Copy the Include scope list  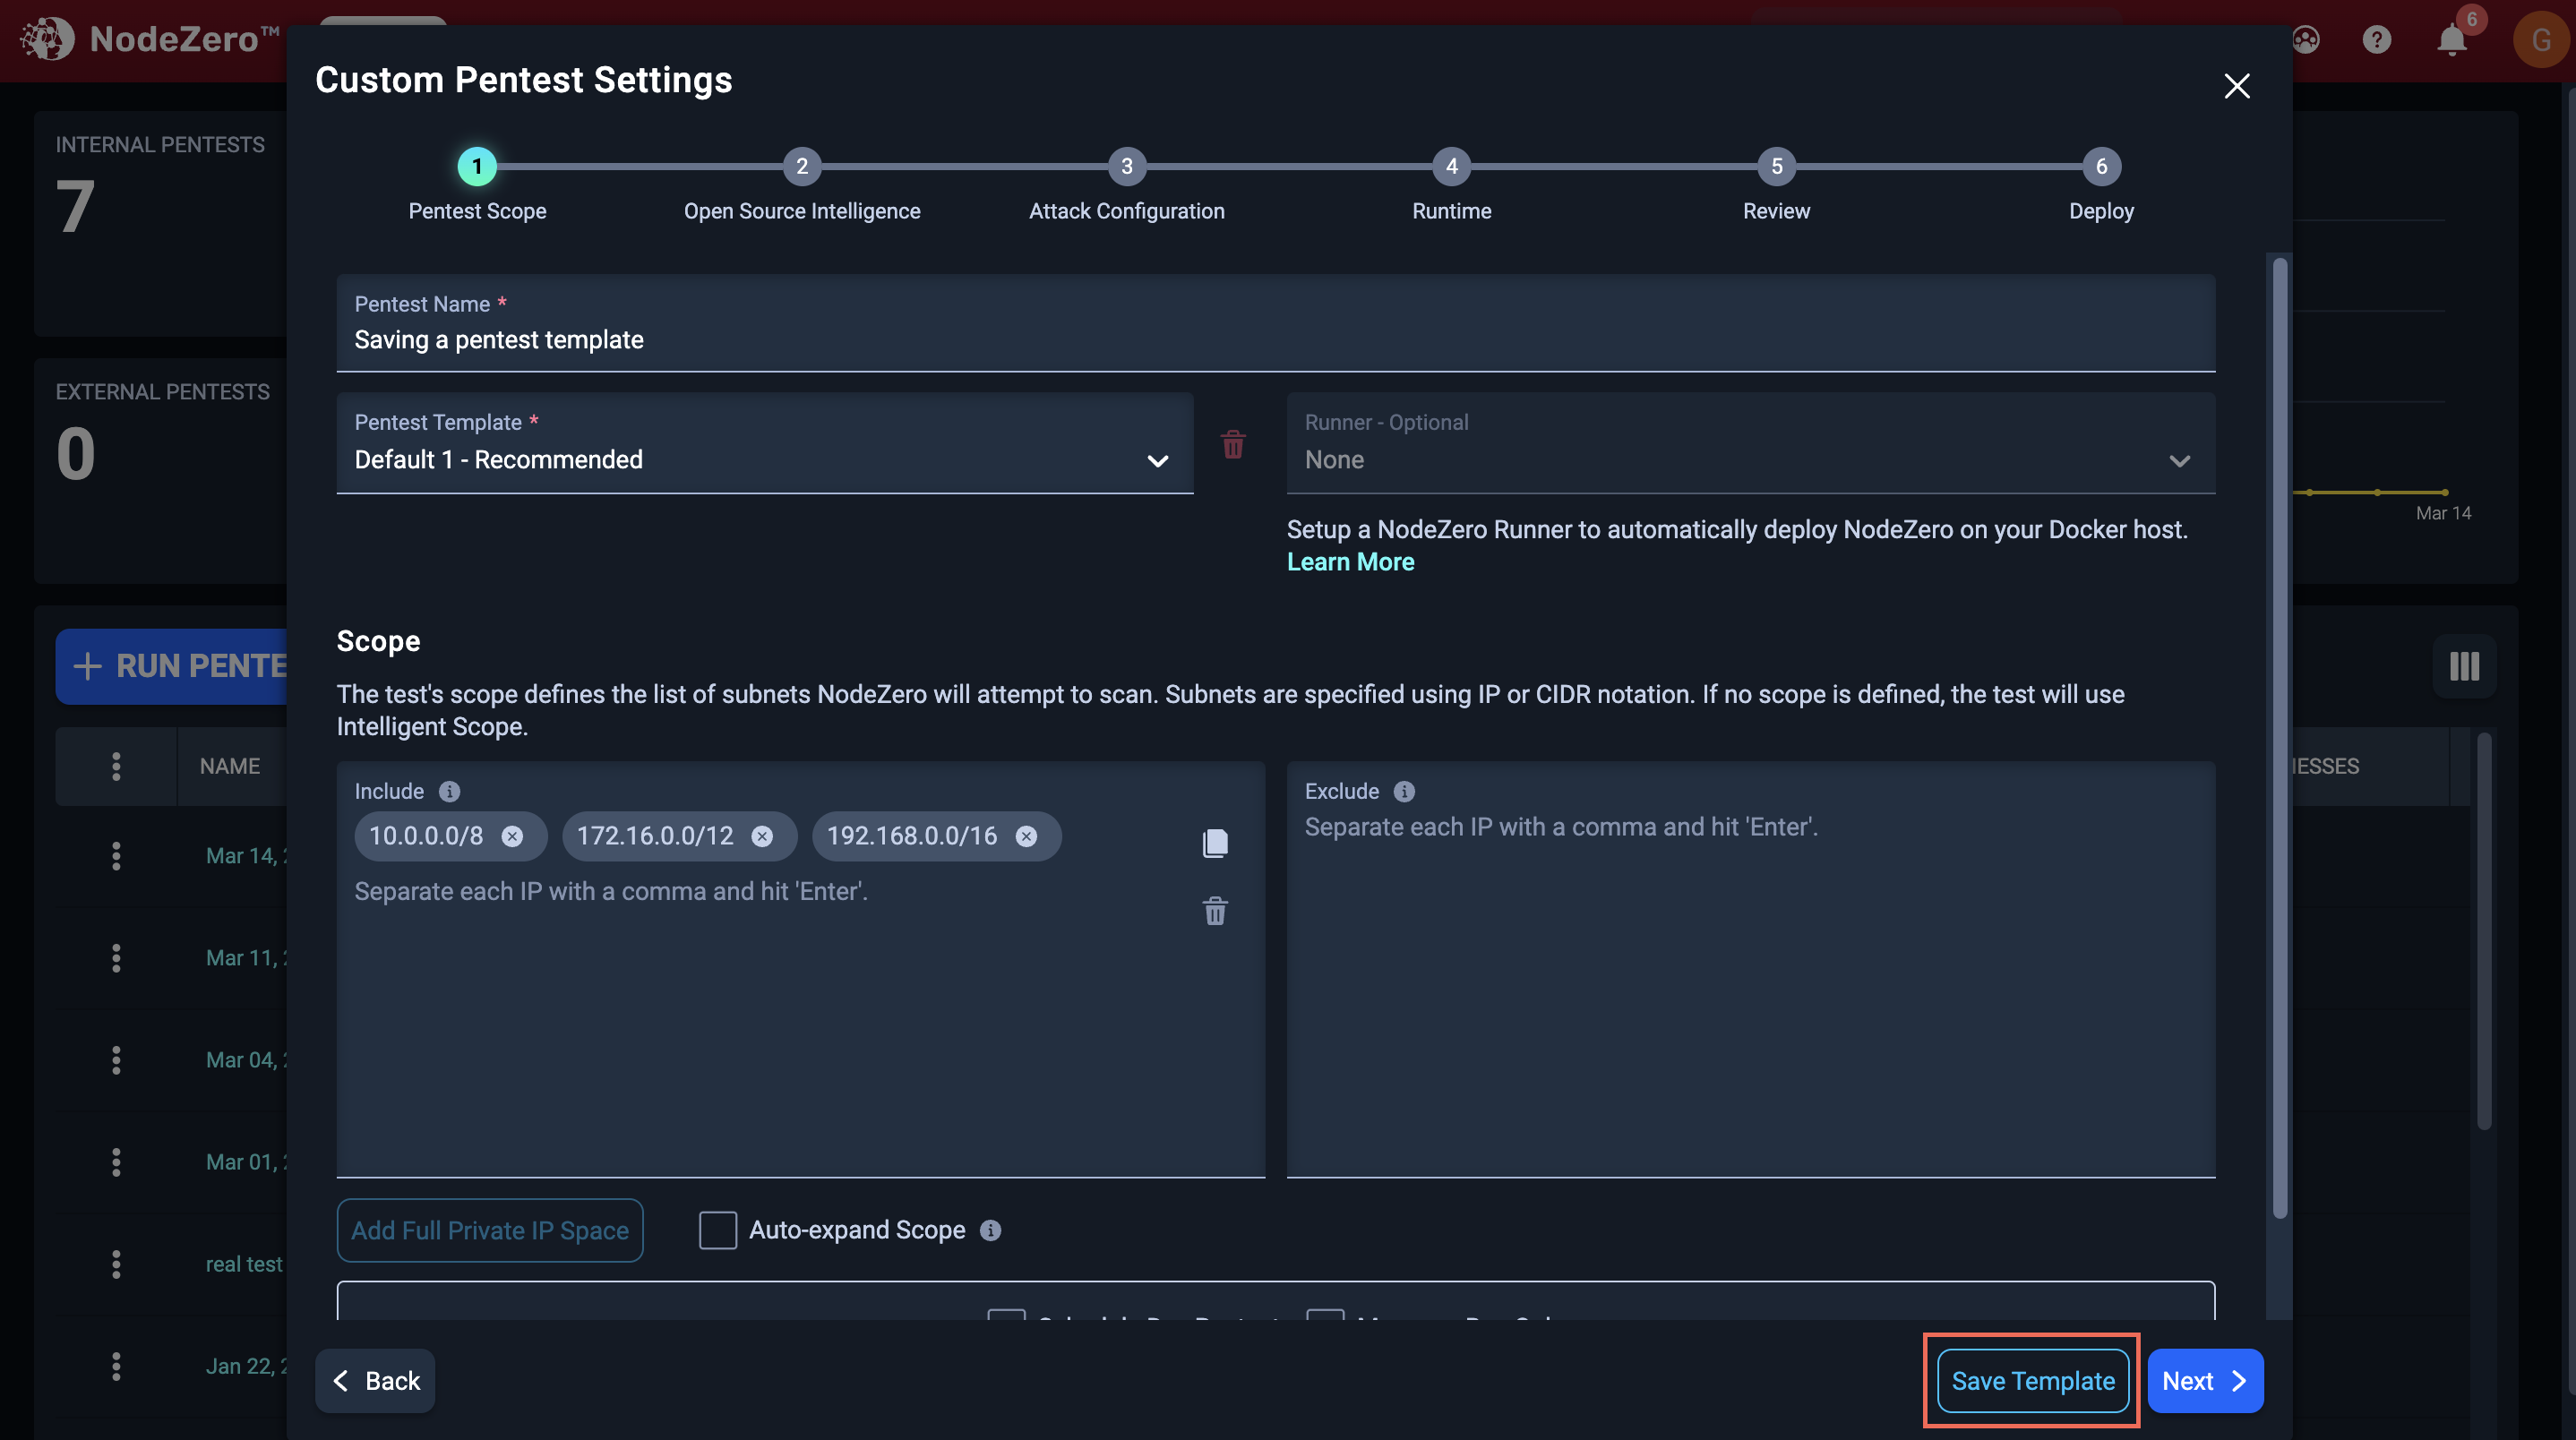pos(1215,843)
